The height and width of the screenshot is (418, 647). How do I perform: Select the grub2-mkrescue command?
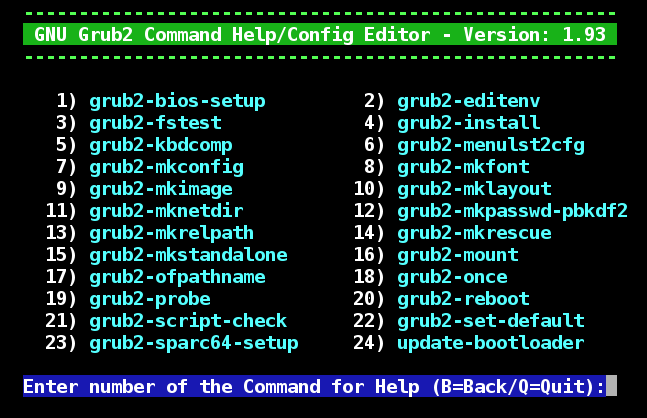(x=475, y=233)
